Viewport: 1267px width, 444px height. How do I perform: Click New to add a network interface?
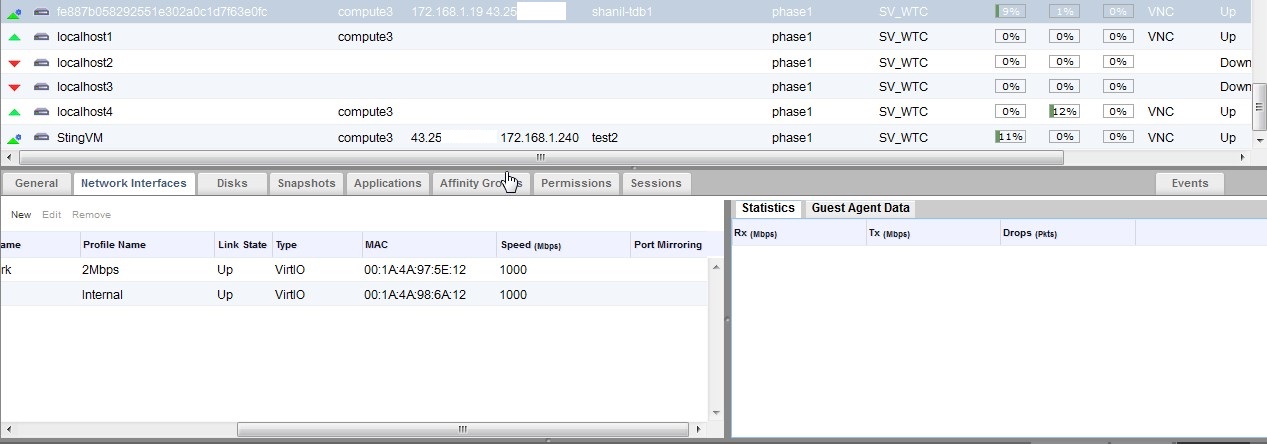(21, 215)
